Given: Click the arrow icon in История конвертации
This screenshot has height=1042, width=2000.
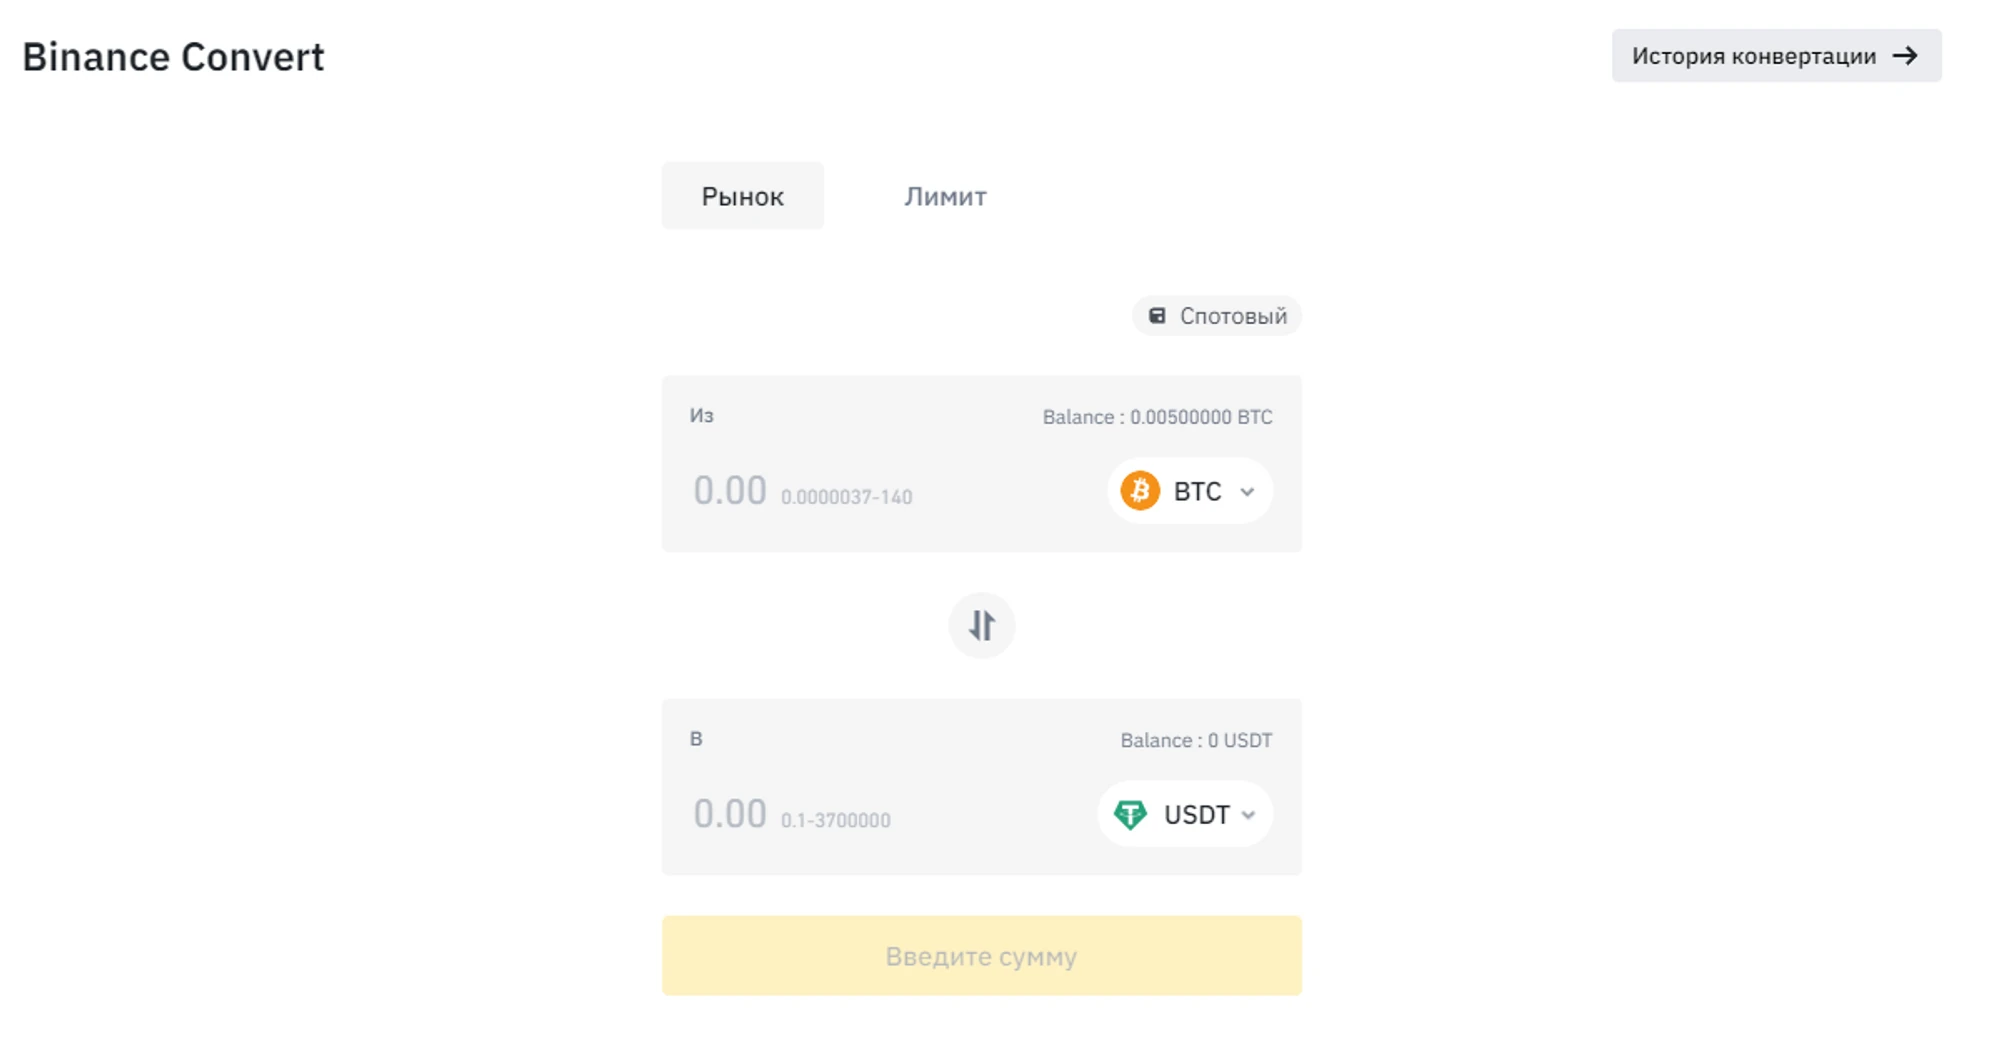Looking at the screenshot, I should pyautogui.click(x=1906, y=56).
